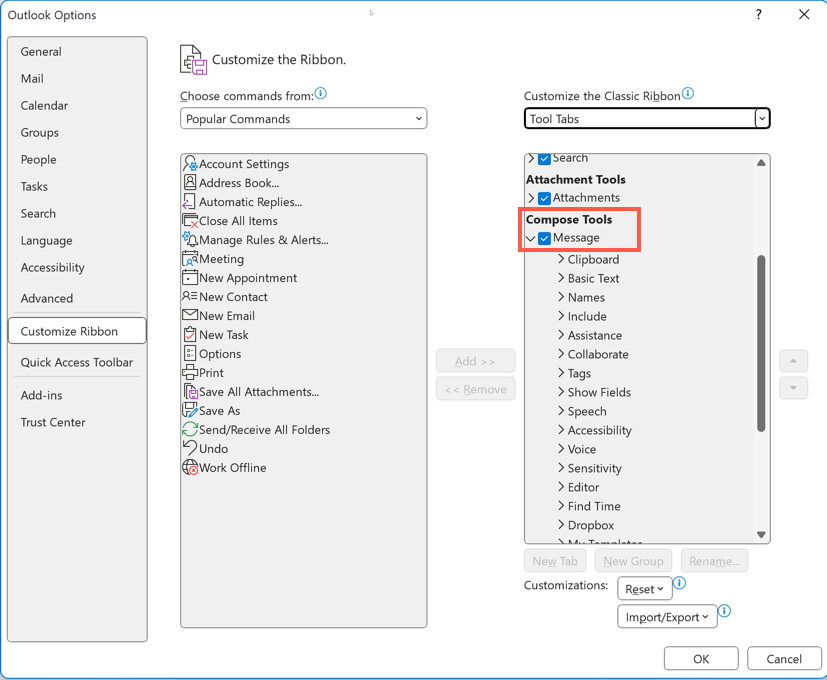
Task: Click the ribbon list vertical scrollbar thumb
Action: pos(761,343)
